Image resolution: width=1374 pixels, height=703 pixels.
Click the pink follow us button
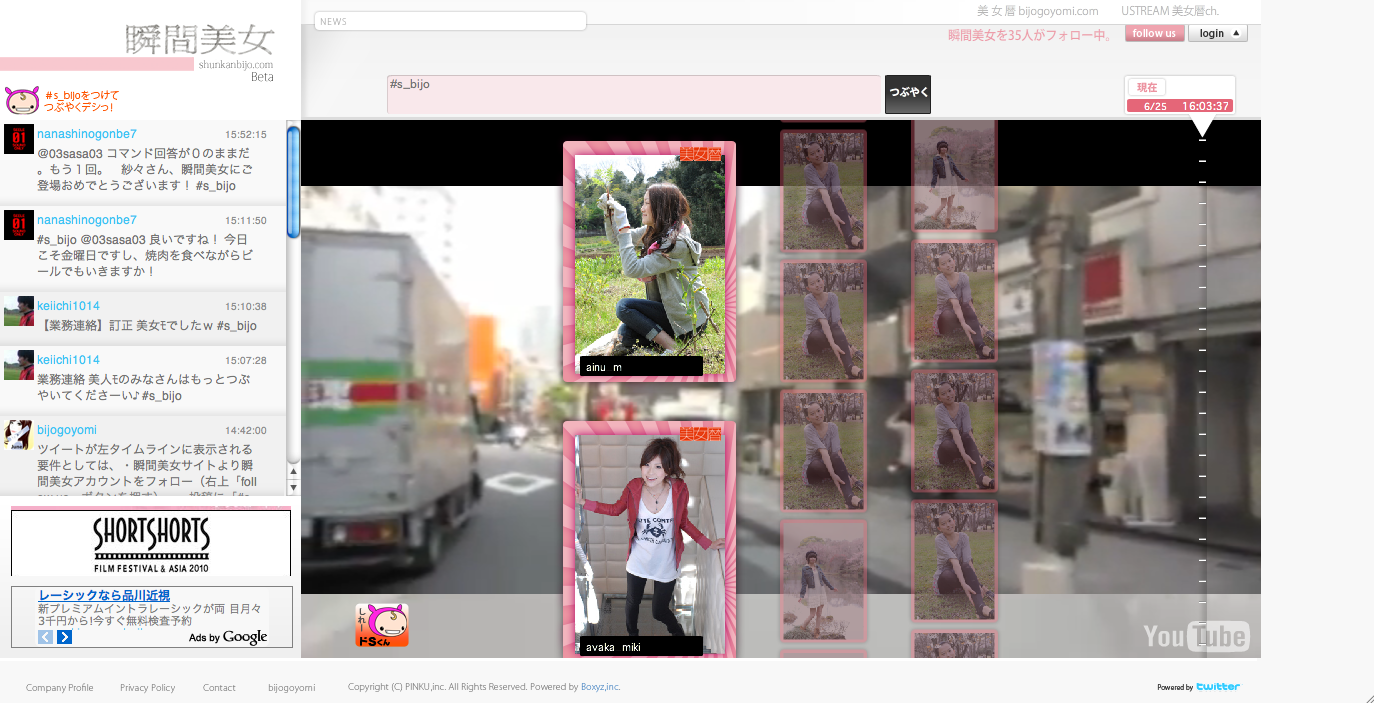pyautogui.click(x=1154, y=33)
